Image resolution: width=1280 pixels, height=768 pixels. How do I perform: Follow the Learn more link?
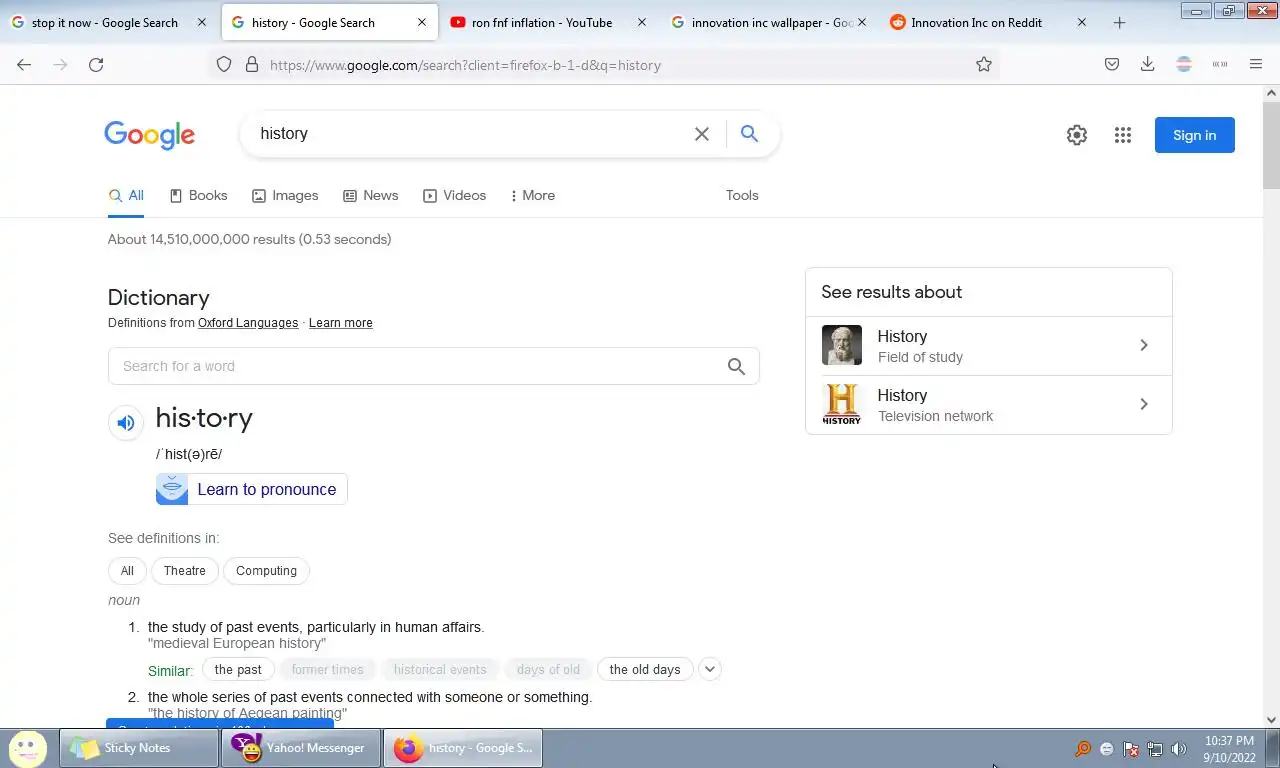(x=340, y=323)
